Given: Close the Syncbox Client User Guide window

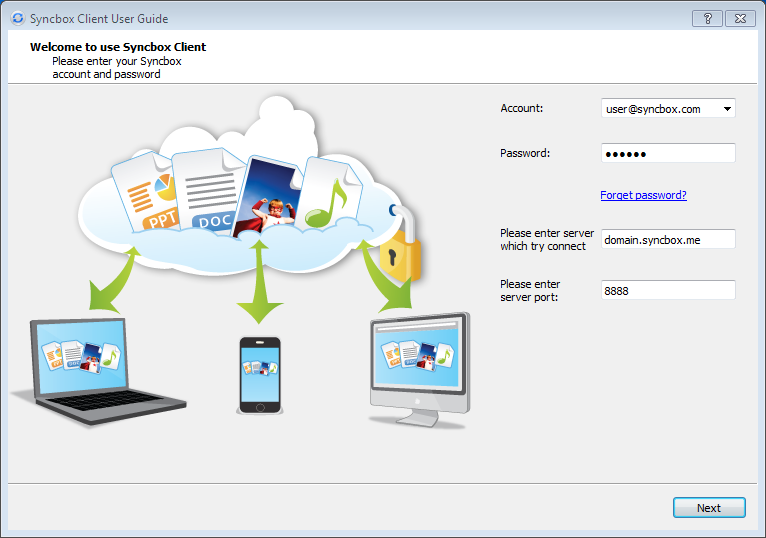Looking at the screenshot, I should click(x=740, y=19).
